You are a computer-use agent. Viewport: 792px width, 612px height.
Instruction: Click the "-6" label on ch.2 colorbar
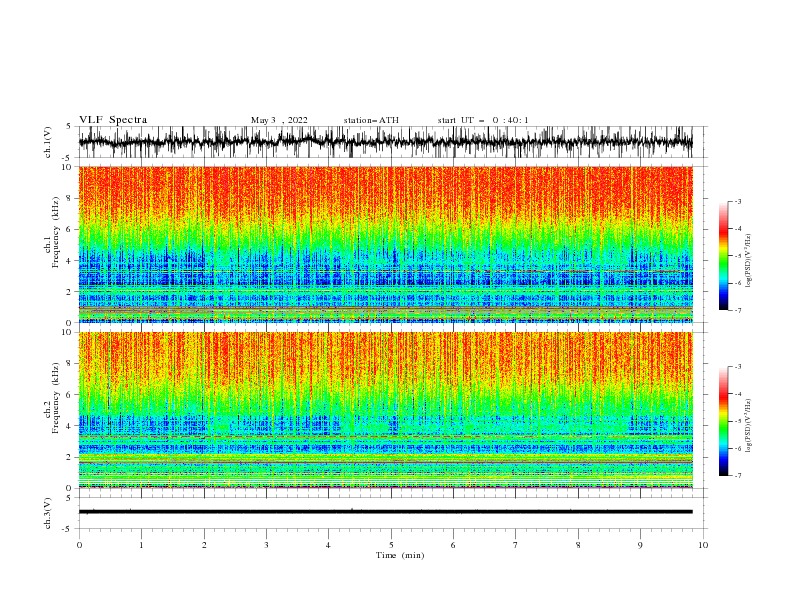pyautogui.click(x=738, y=448)
